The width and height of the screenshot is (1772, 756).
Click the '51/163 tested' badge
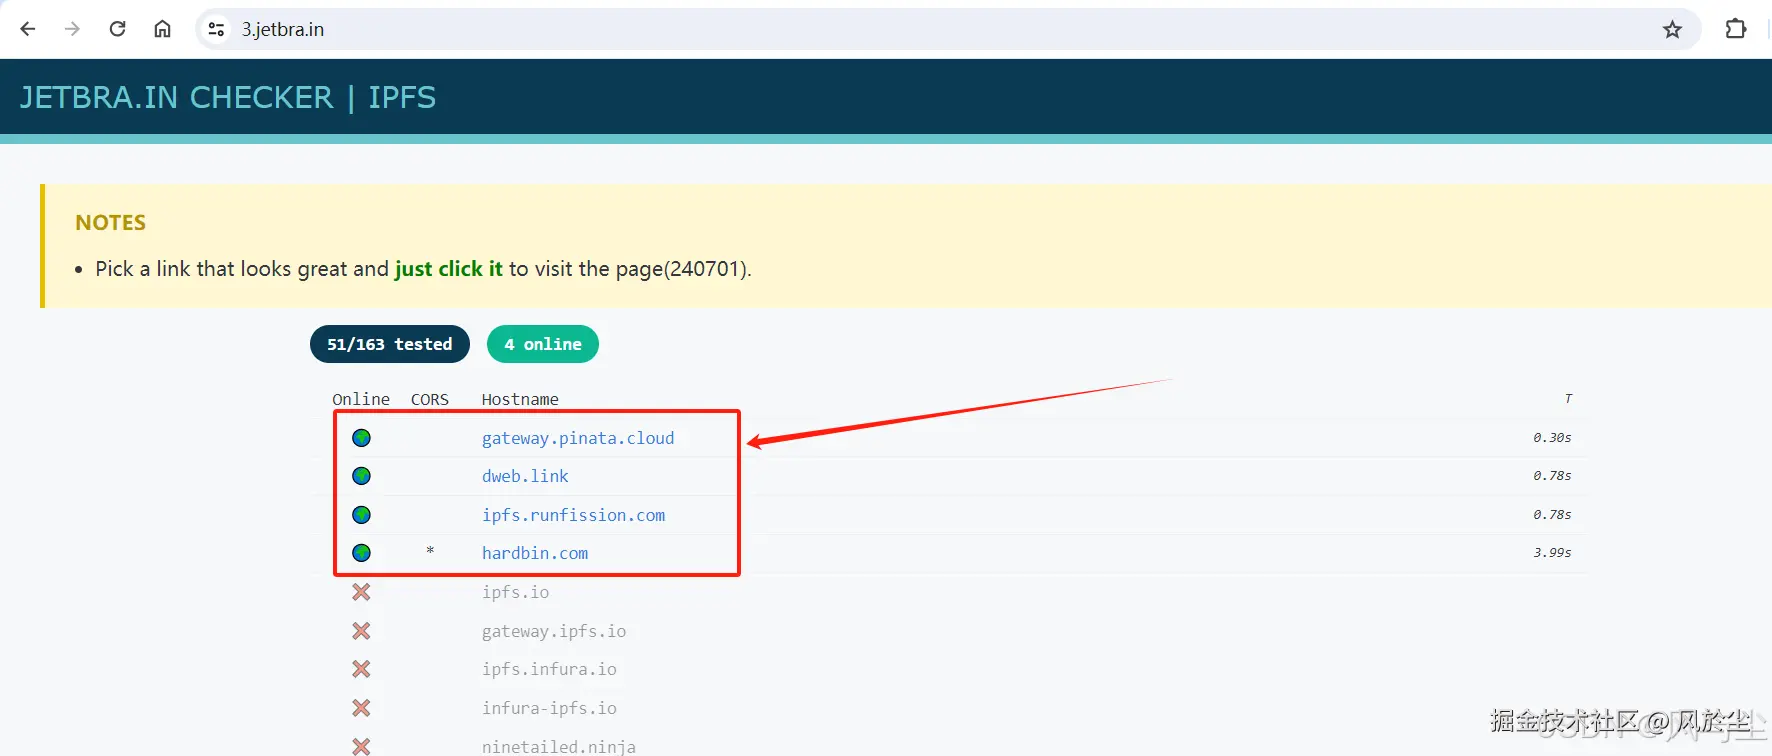coord(390,344)
